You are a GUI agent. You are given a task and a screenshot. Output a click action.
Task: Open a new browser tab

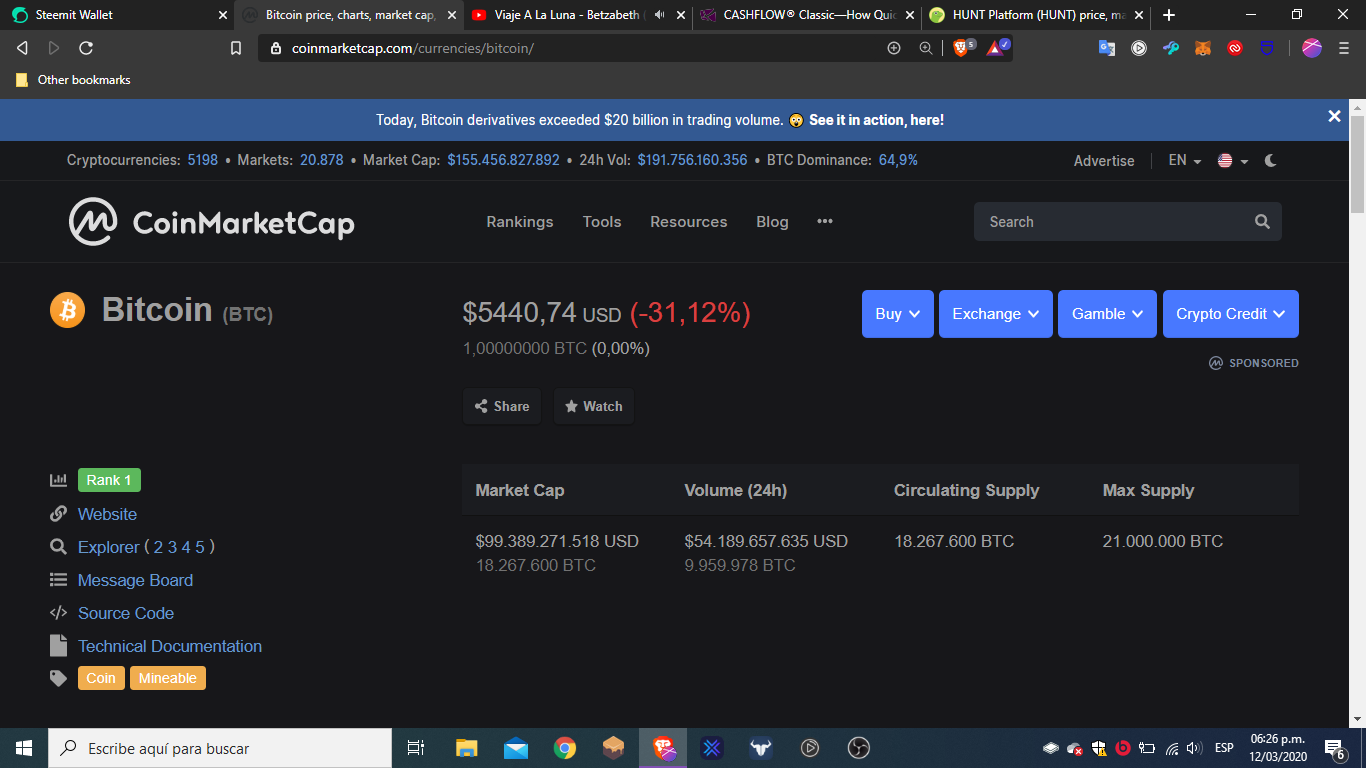click(x=1169, y=15)
